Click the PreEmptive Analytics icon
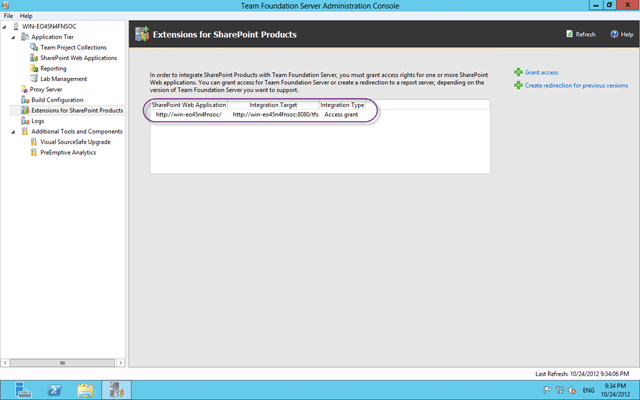The width and height of the screenshot is (640, 400). point(34,152)
